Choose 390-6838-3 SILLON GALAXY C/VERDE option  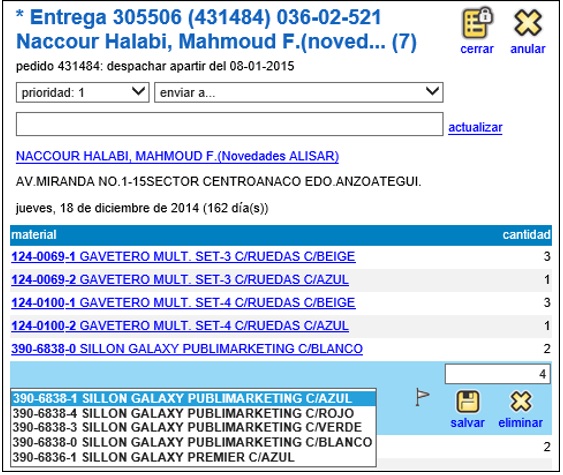click(x=193, y=427)
